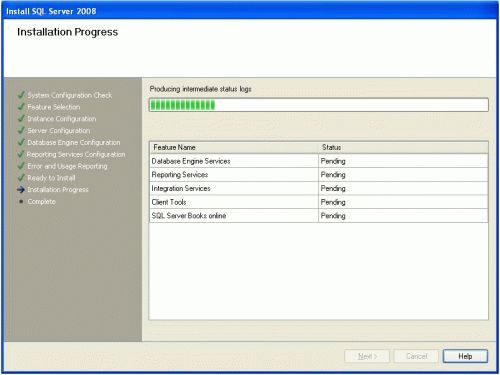Select the Integration Services feature row
Image resolution: width=500 pixels, height=375 pixels.
(x=319, y=188)
